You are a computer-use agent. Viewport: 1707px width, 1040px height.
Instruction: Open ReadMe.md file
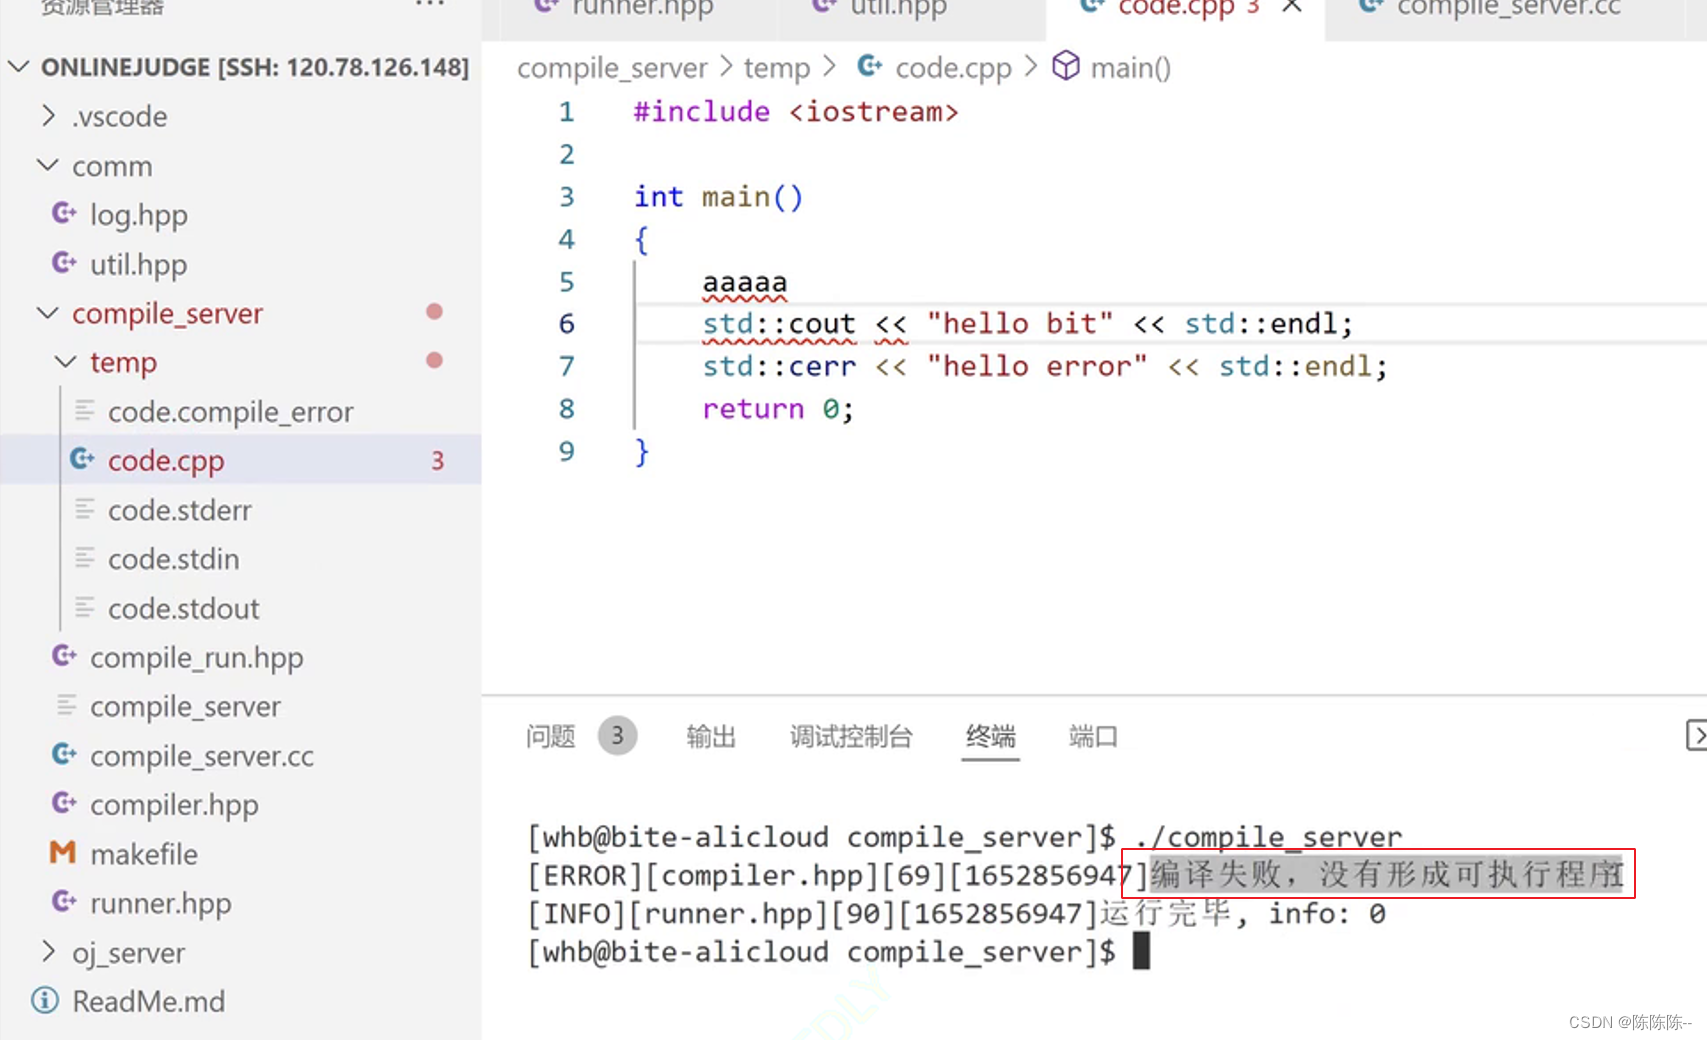[x=149, y=1001]
